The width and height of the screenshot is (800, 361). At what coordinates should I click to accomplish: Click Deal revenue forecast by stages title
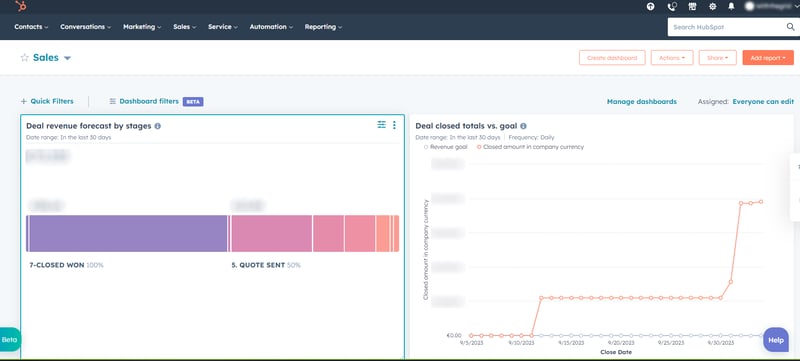[x=89, y=126]
